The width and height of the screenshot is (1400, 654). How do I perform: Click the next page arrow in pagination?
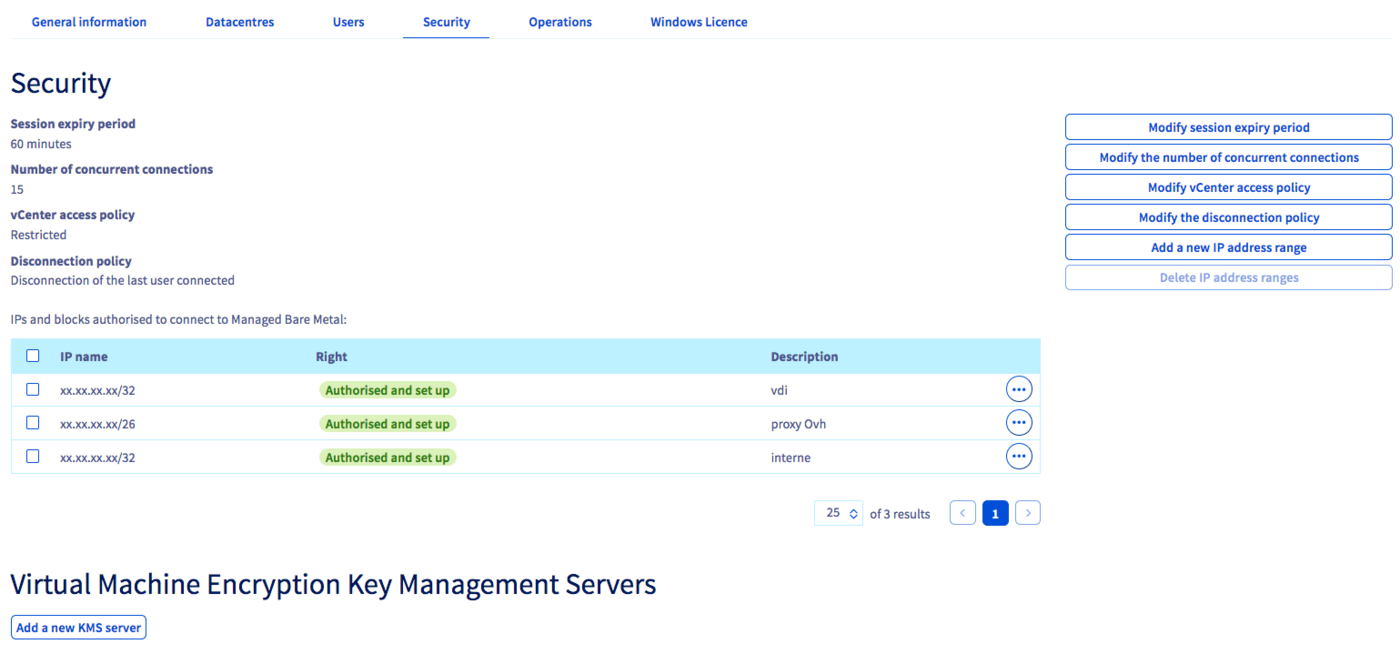click(x=1028, y=512)
